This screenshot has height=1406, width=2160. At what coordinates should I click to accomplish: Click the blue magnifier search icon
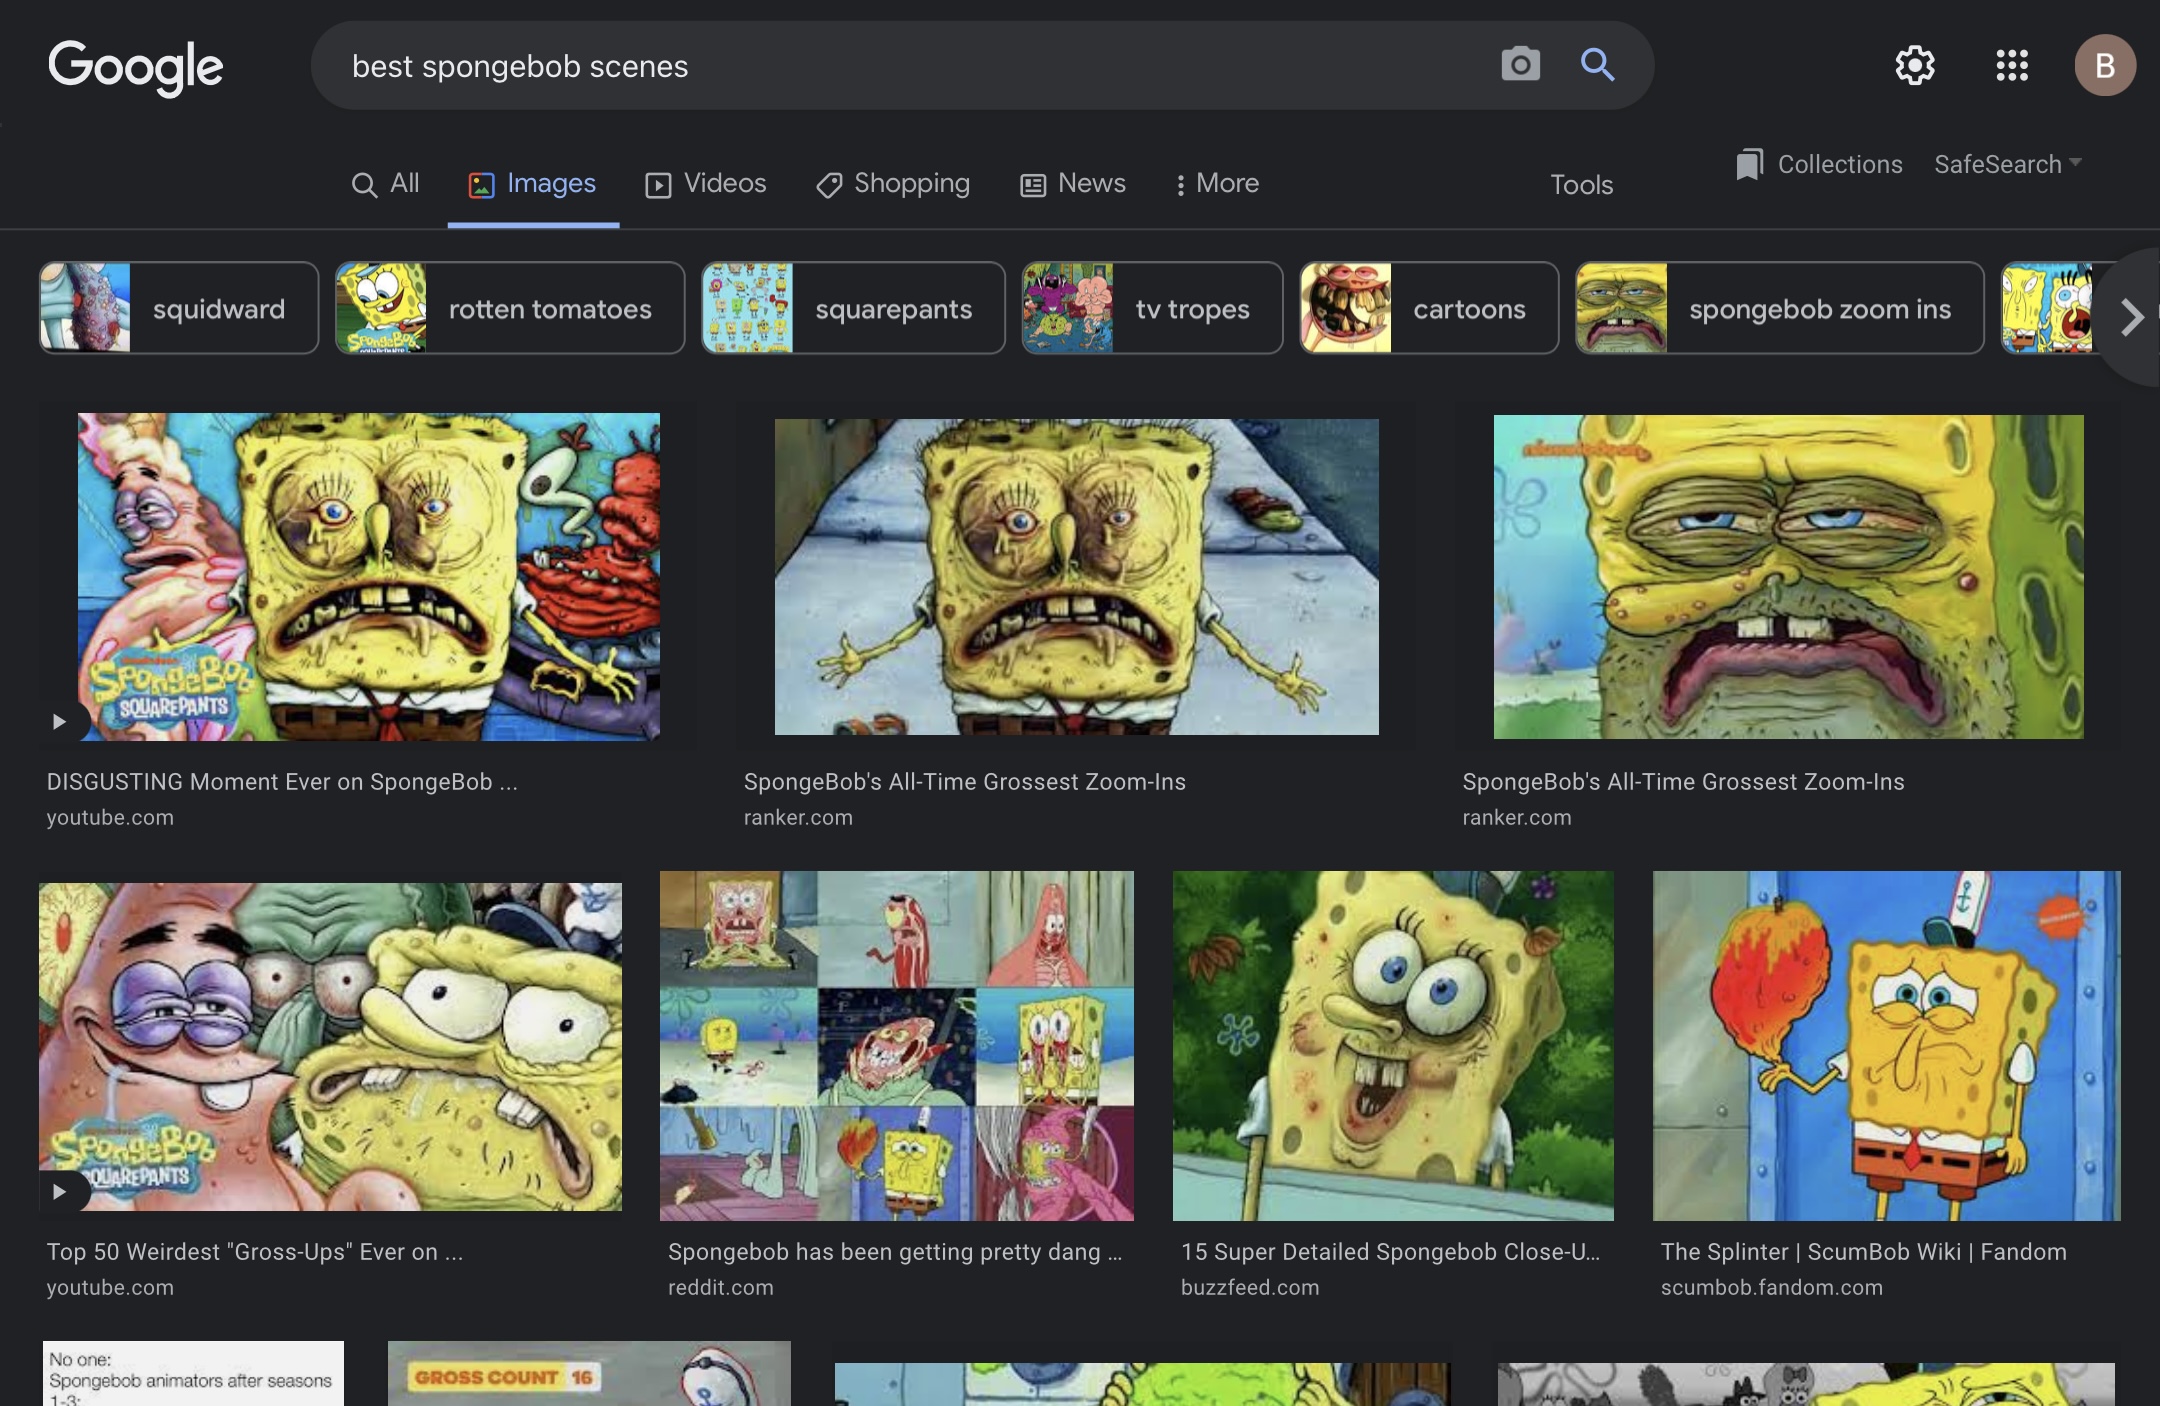(x=1597, y=65)
